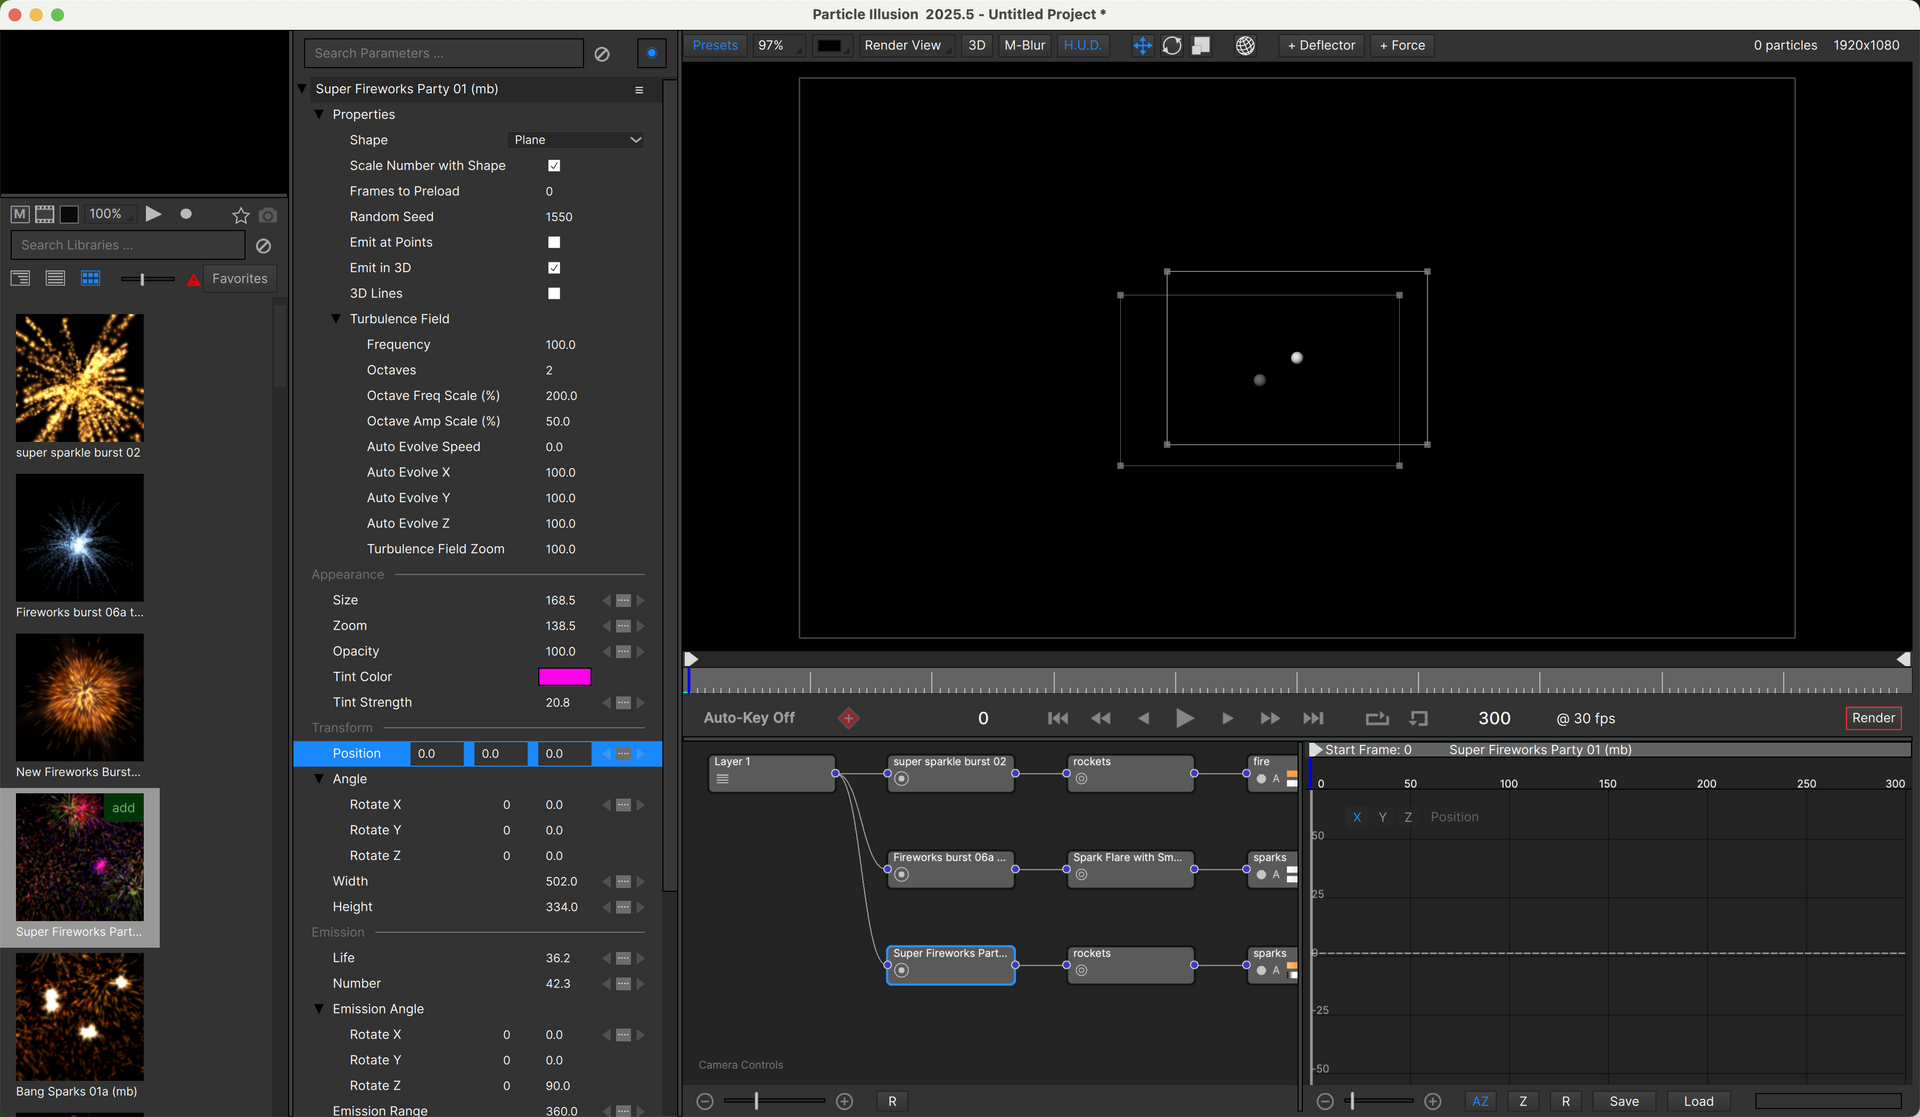This screenshot has width=1920, height=1117.
Task: Click the move/position tool icon
Action: pos(1142,46)
